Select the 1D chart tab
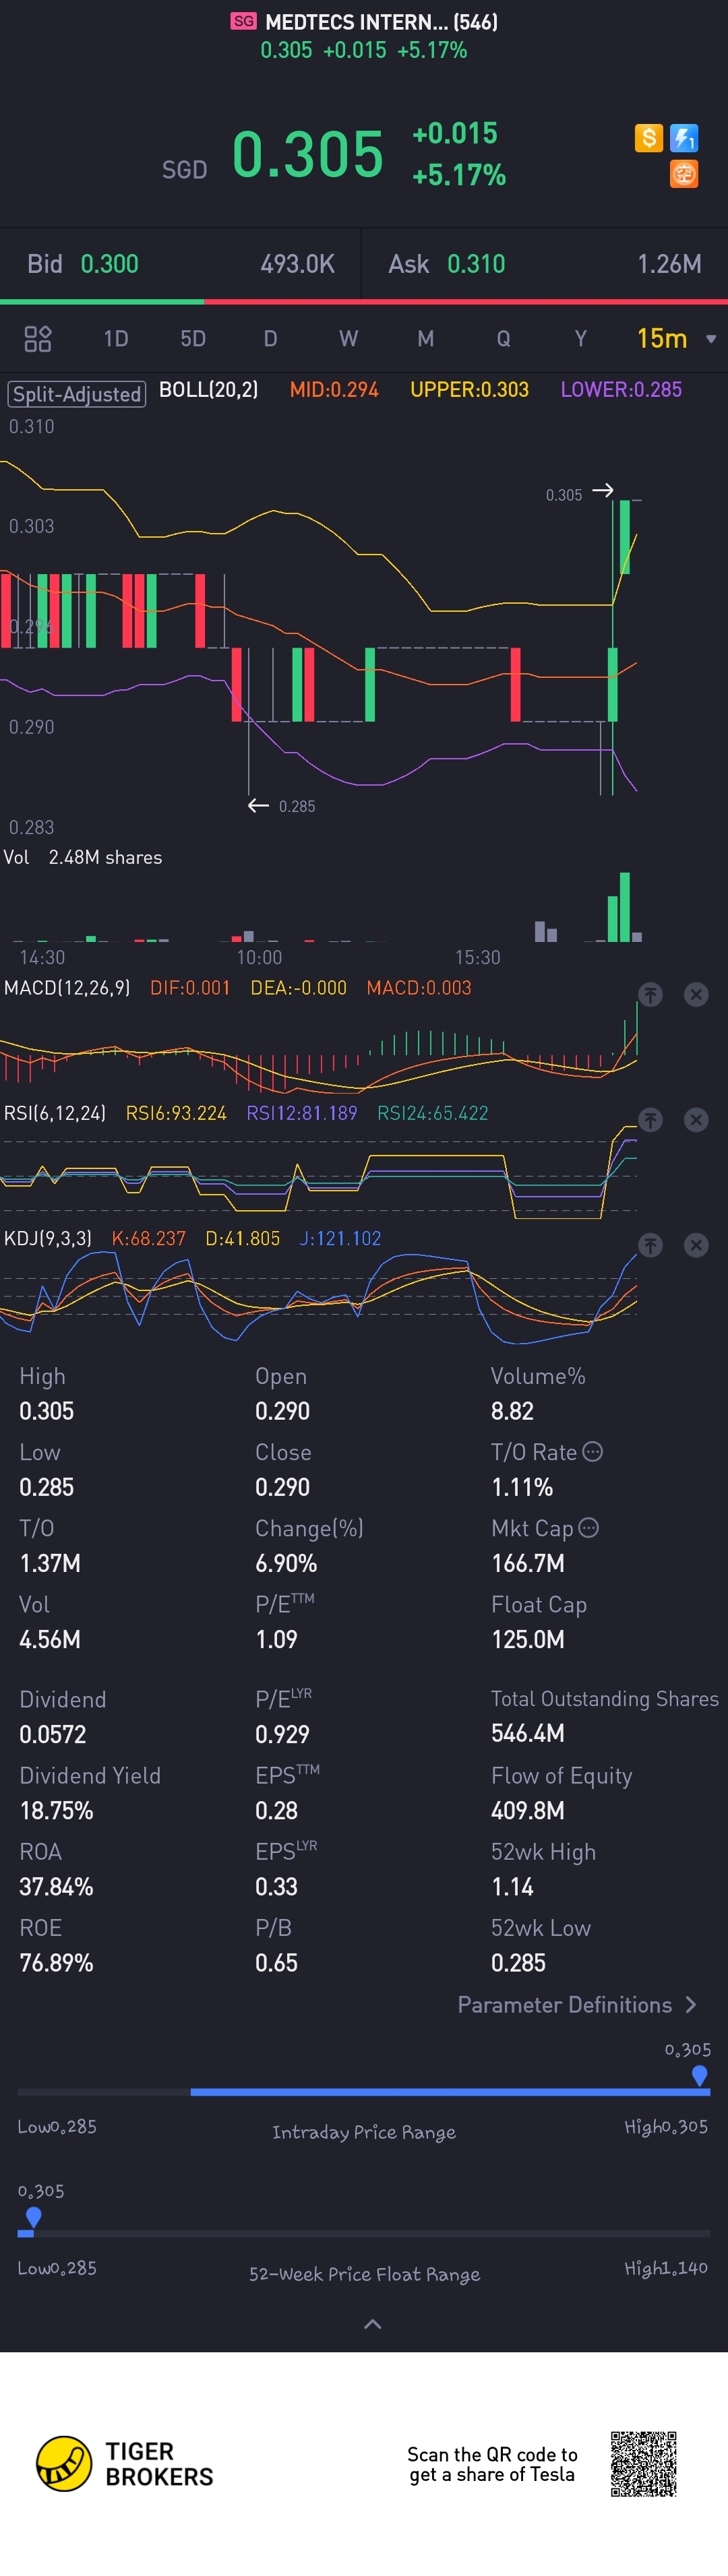This screenshot has height=2576, width=728. tap(116, 339)
